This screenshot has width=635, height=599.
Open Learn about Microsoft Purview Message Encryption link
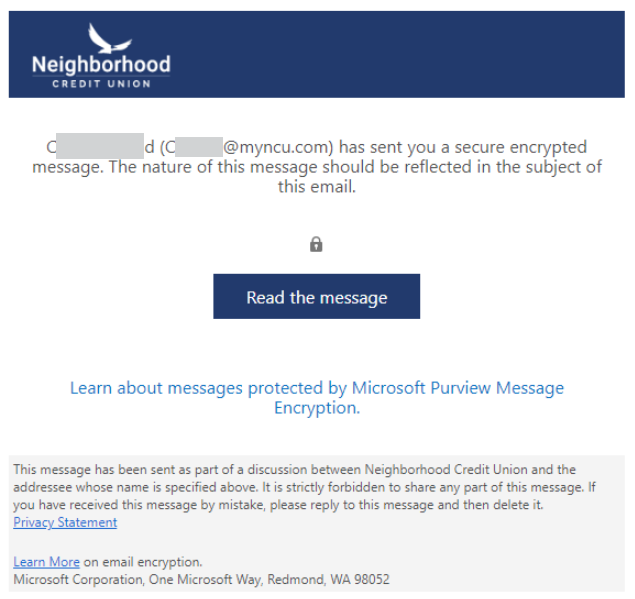317,397
